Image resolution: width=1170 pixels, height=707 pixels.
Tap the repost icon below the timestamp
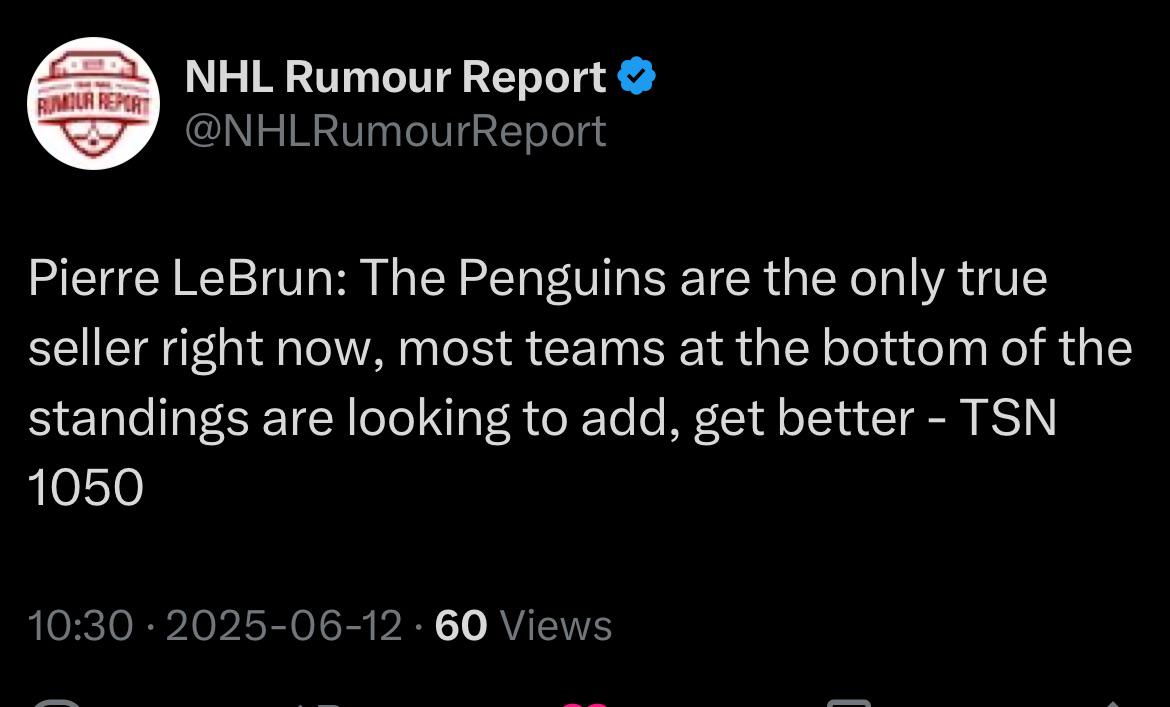(317, 704)
